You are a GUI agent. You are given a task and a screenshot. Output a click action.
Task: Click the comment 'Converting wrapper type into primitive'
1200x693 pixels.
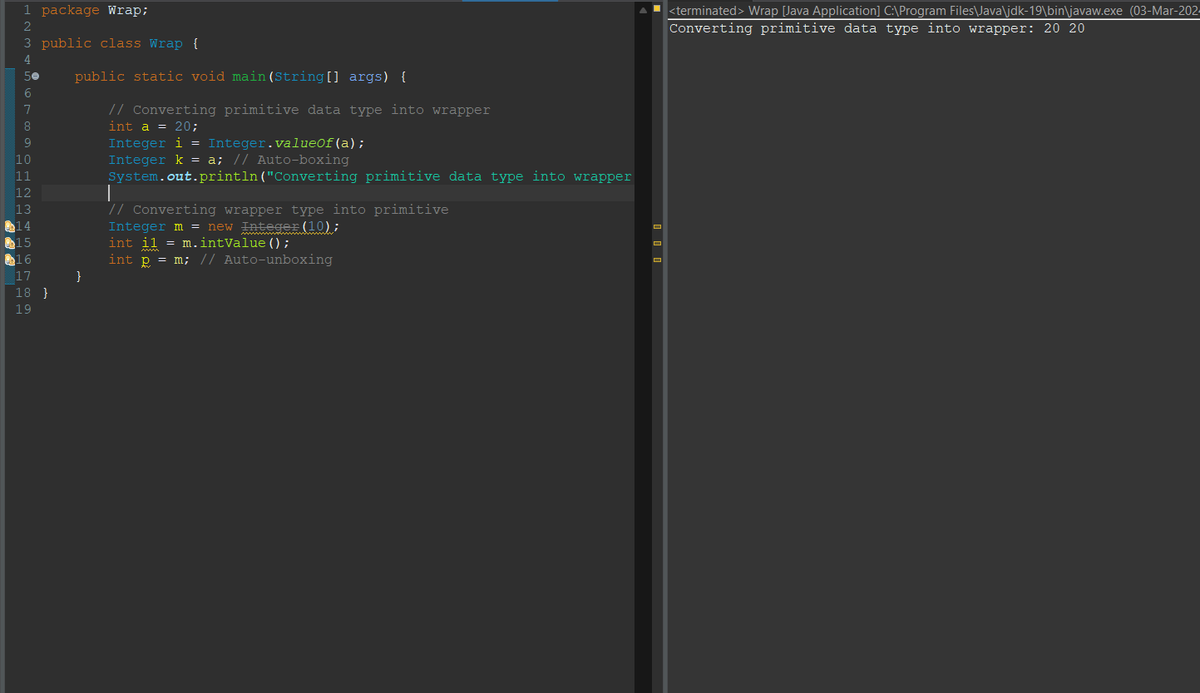278,210
